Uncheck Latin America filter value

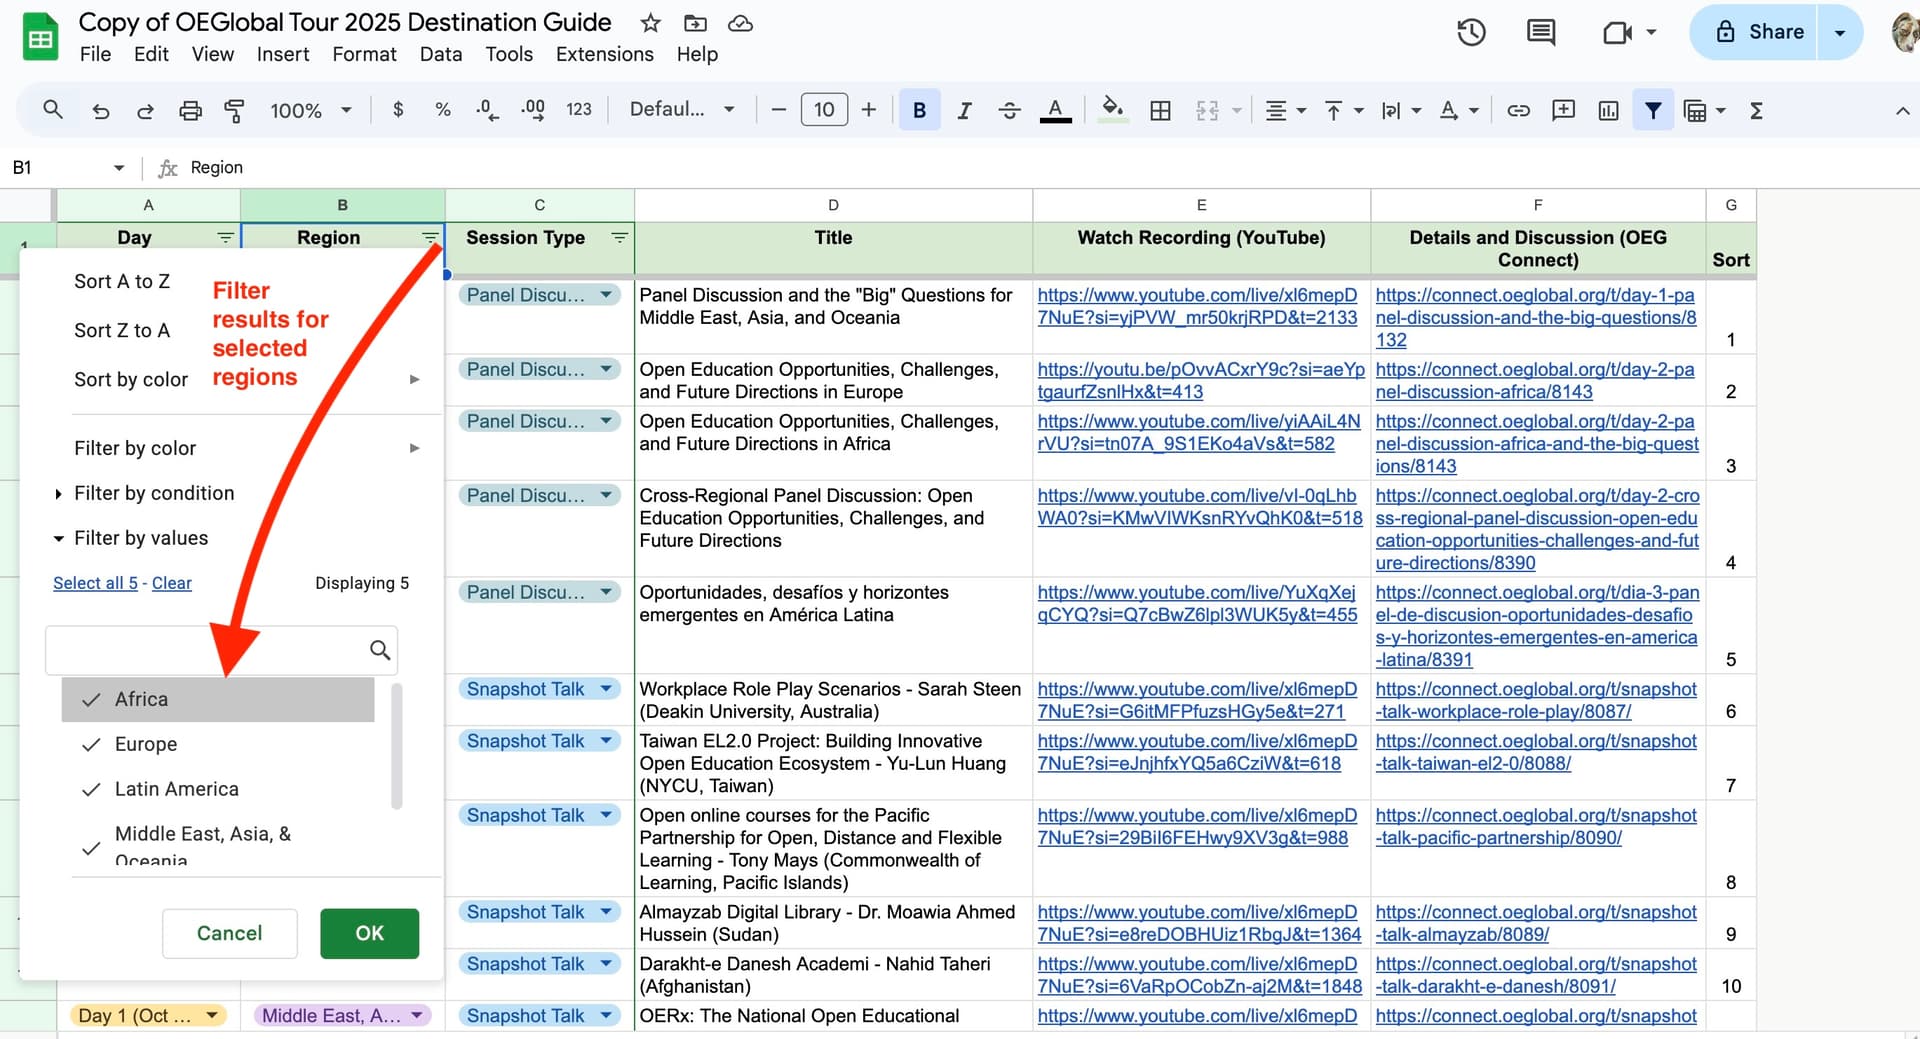tap(176, 789)
